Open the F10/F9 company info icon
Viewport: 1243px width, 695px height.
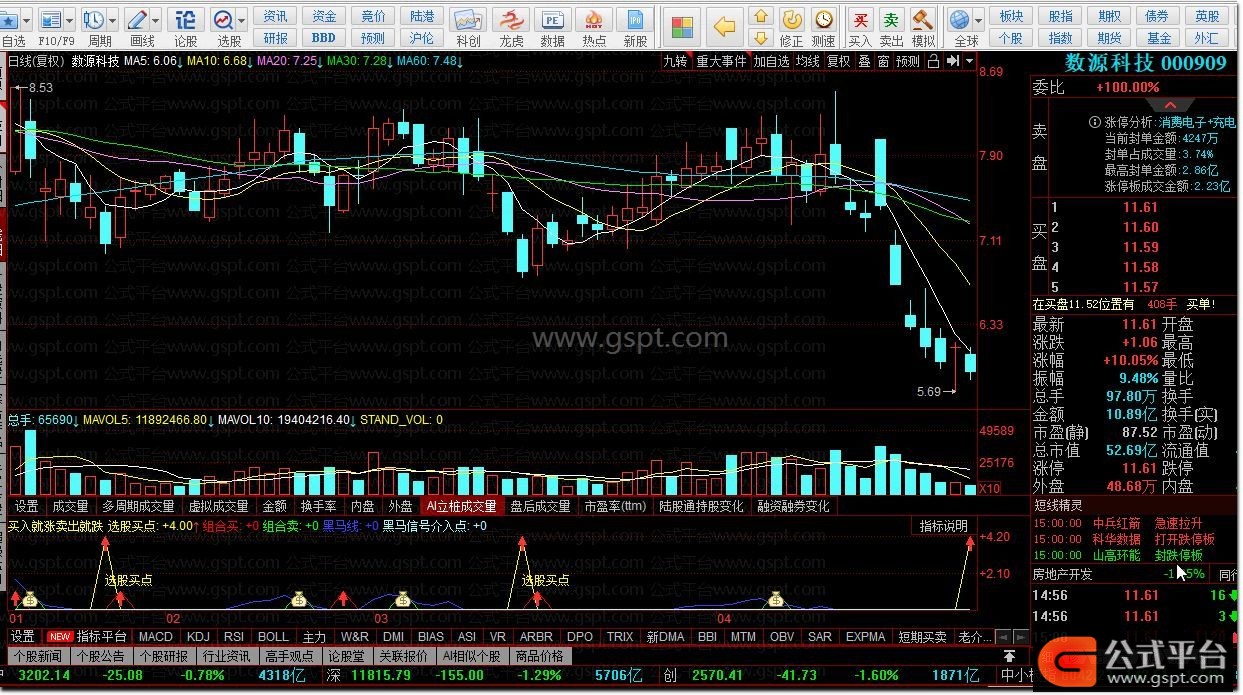50,19
